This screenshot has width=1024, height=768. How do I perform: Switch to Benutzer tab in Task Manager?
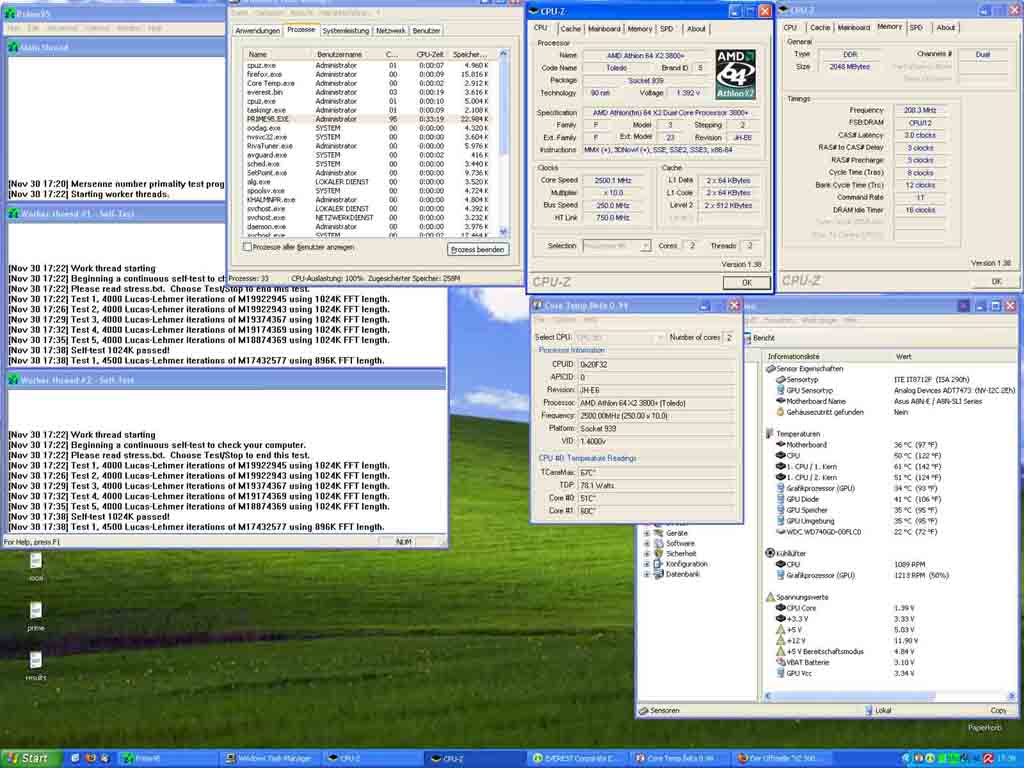tap(426, 31)
